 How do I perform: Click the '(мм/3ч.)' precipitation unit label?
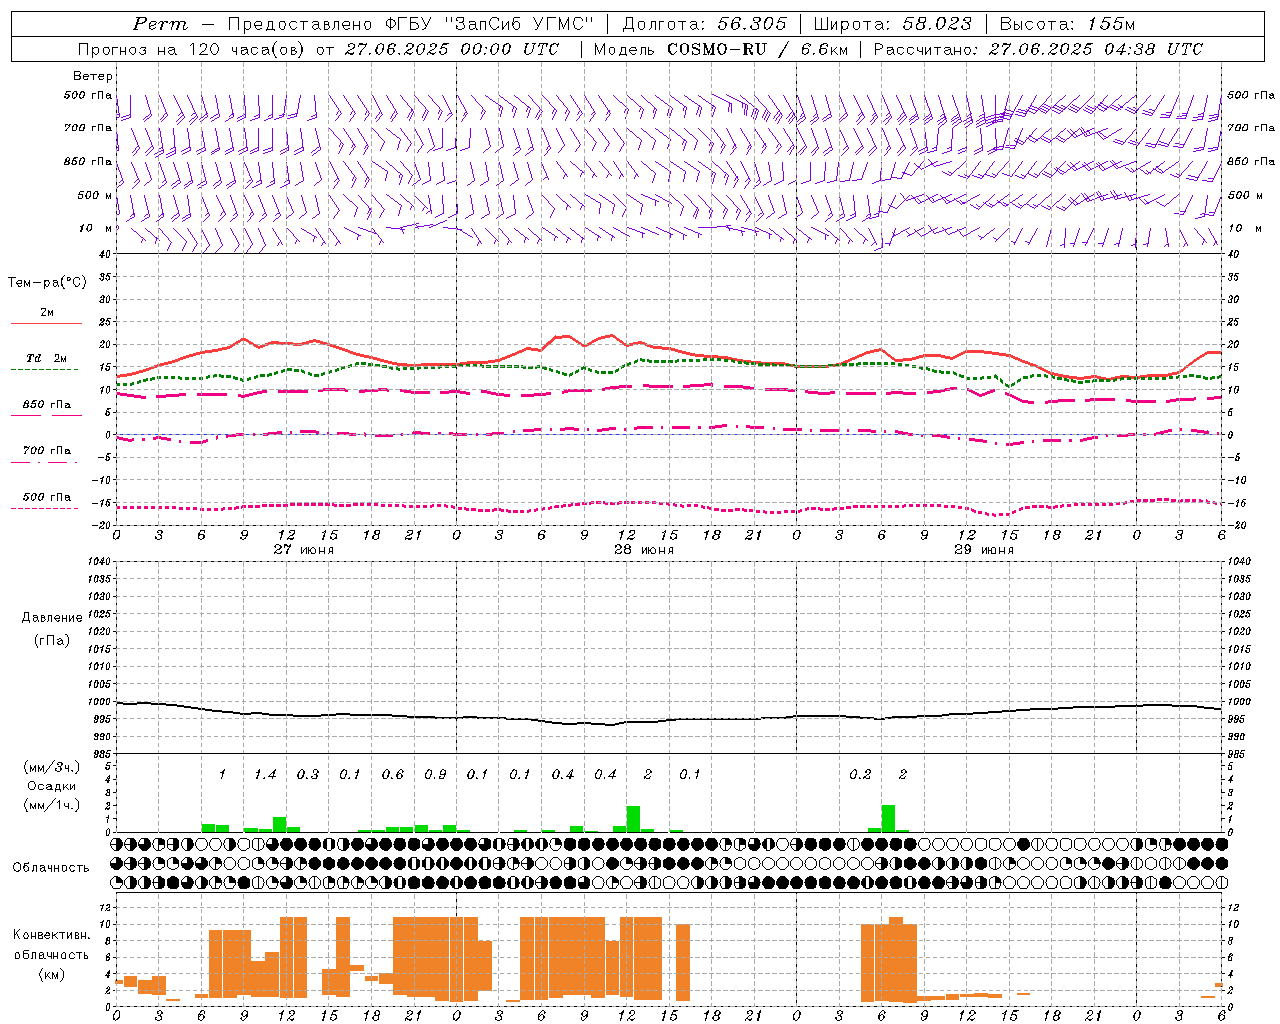(52, 768)
